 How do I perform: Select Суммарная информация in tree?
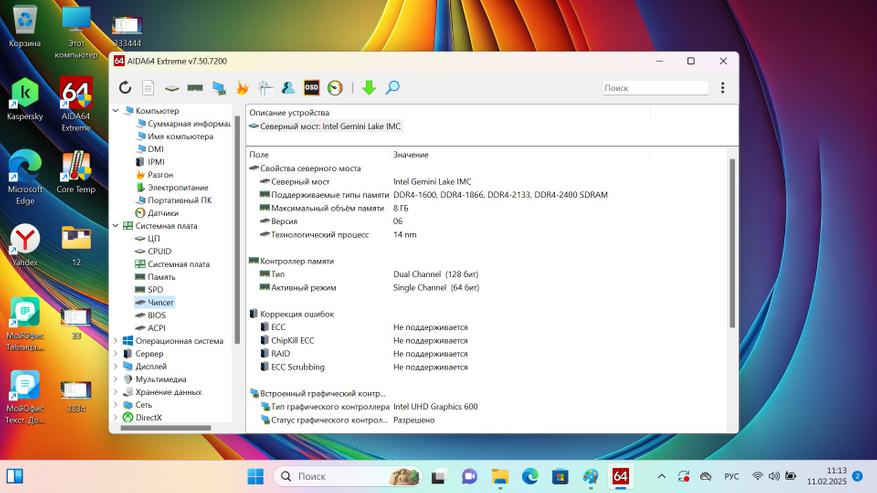click(183, 124)
